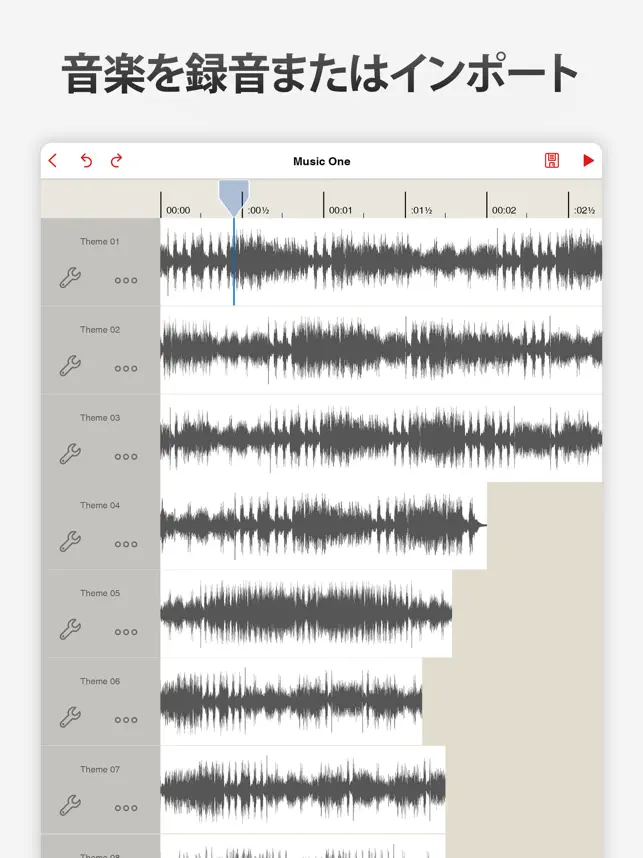Click the Theme 05 track label
Viewport: 643px width, 858px height.
100,593
